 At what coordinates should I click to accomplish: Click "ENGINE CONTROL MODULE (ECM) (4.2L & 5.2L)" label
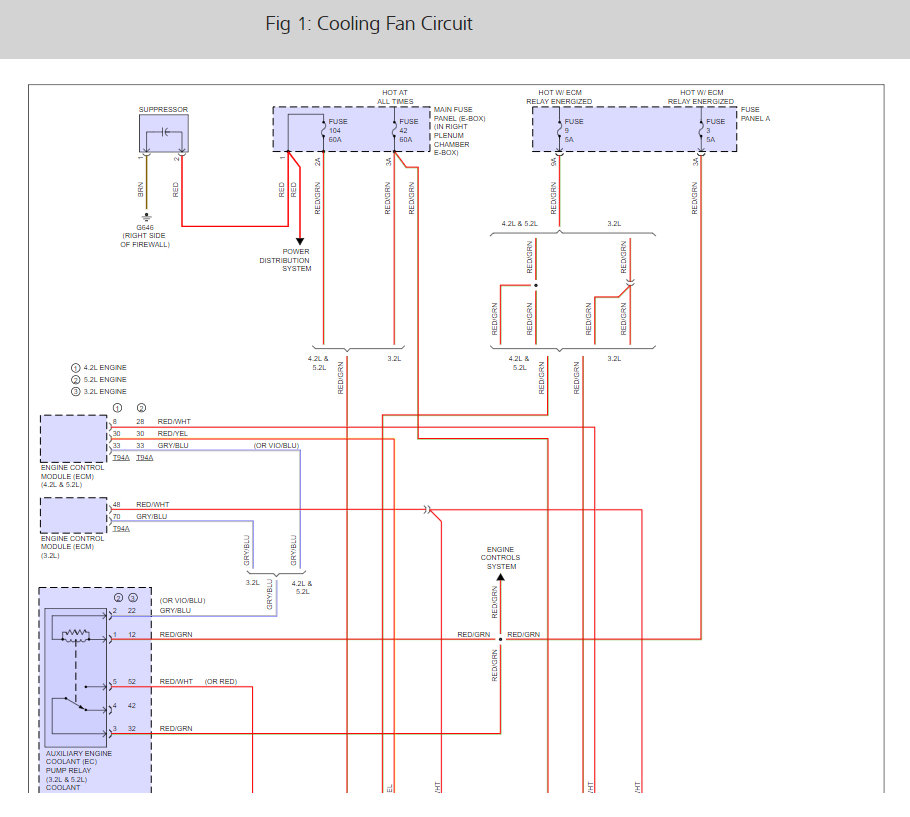73,476
